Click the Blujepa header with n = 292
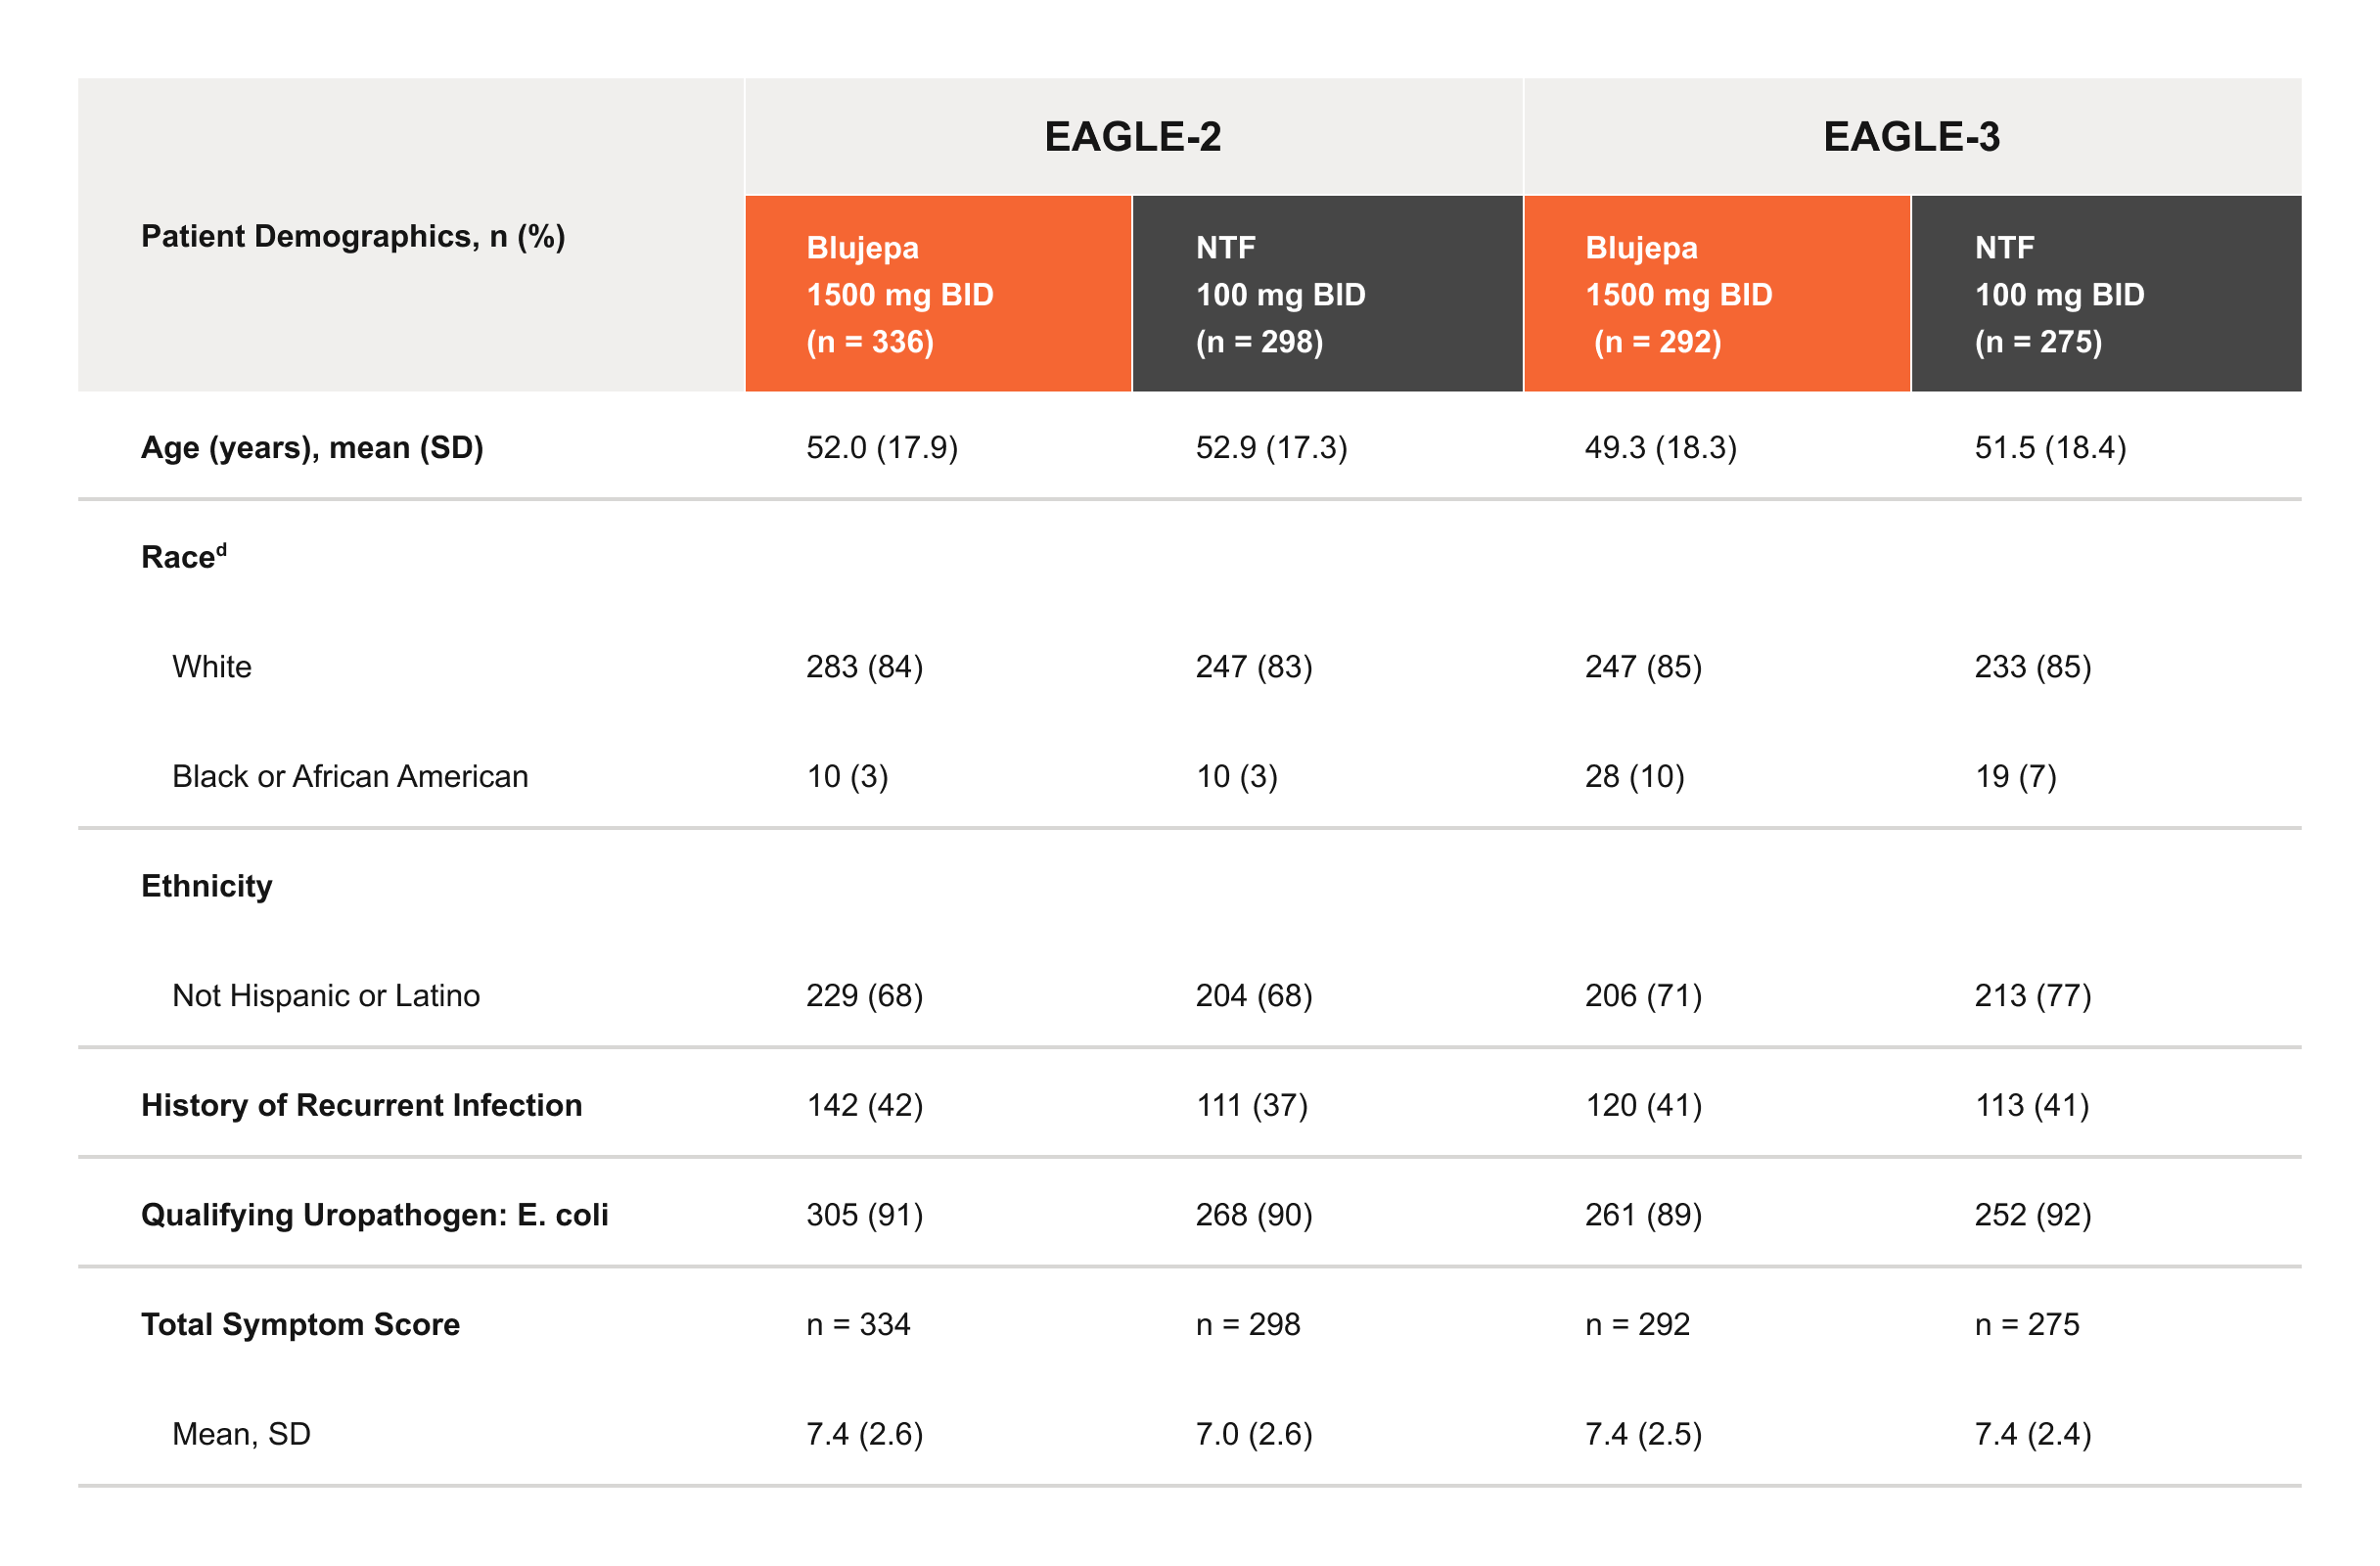Screen dimensions: 2380x1566 tap(1717, 294)
